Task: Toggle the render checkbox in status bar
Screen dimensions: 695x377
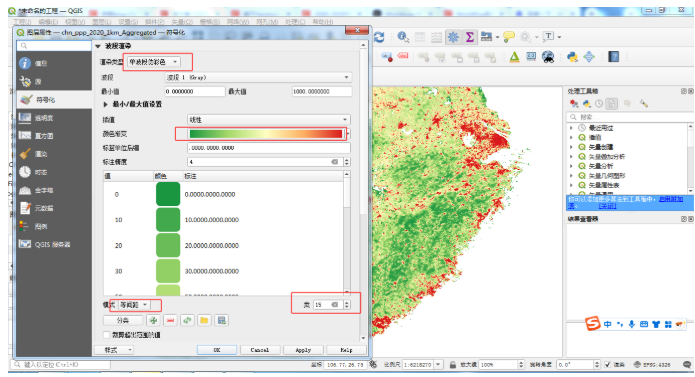Action: point(608,365)
